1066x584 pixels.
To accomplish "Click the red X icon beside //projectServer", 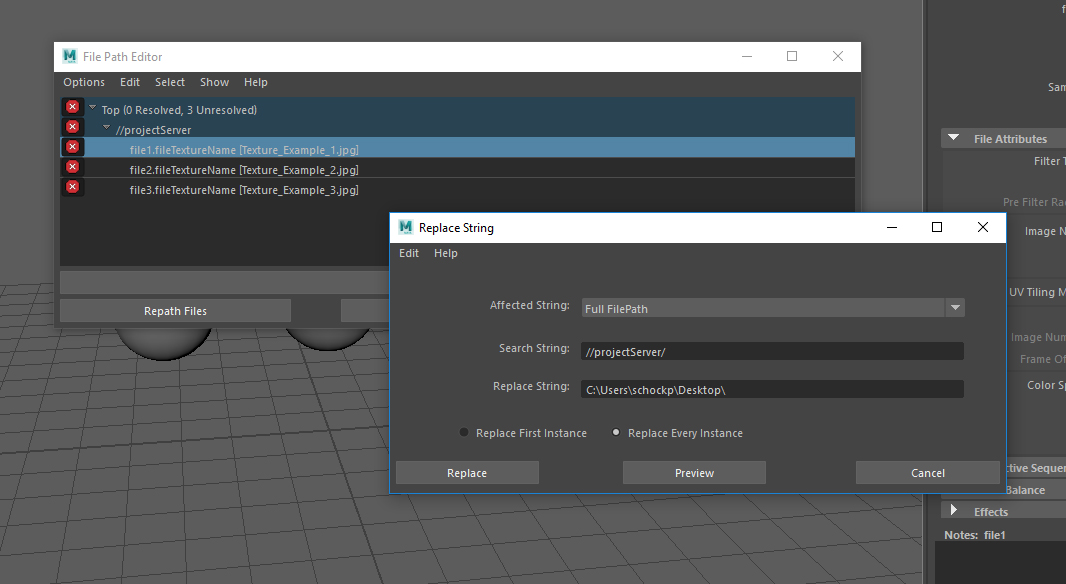I will [x=72, y=126].
